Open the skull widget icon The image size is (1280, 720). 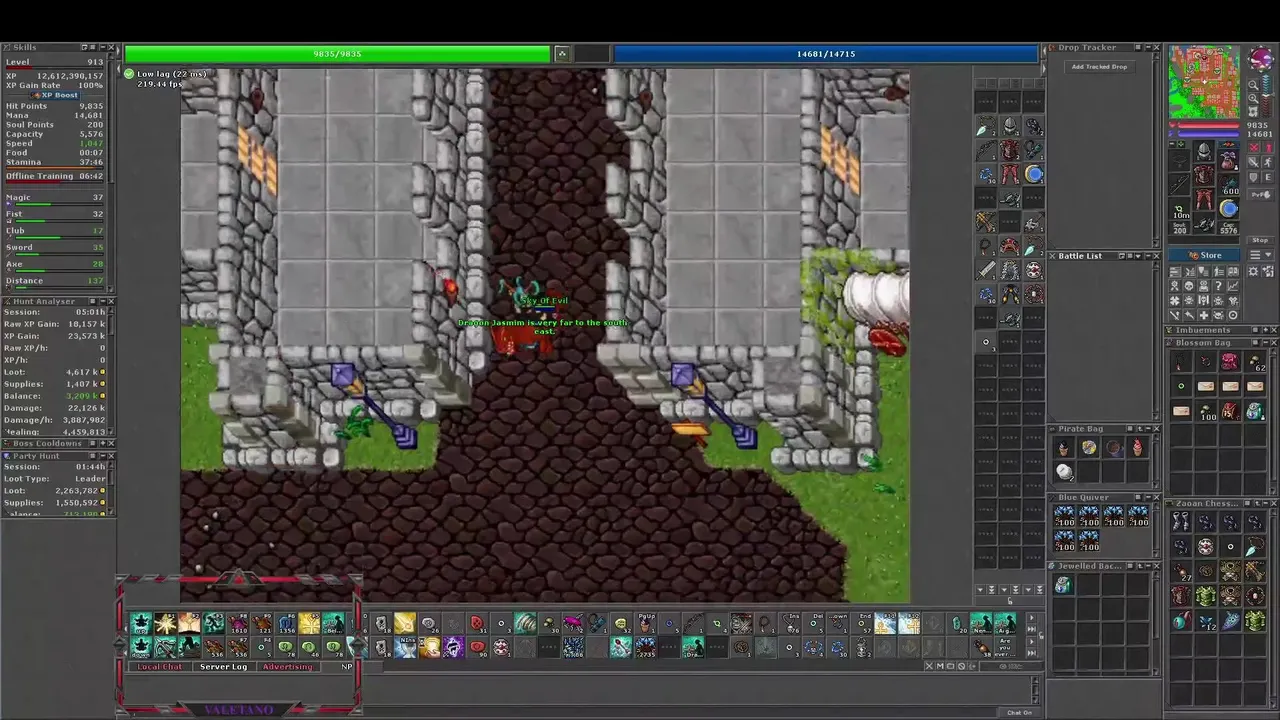1189,286
